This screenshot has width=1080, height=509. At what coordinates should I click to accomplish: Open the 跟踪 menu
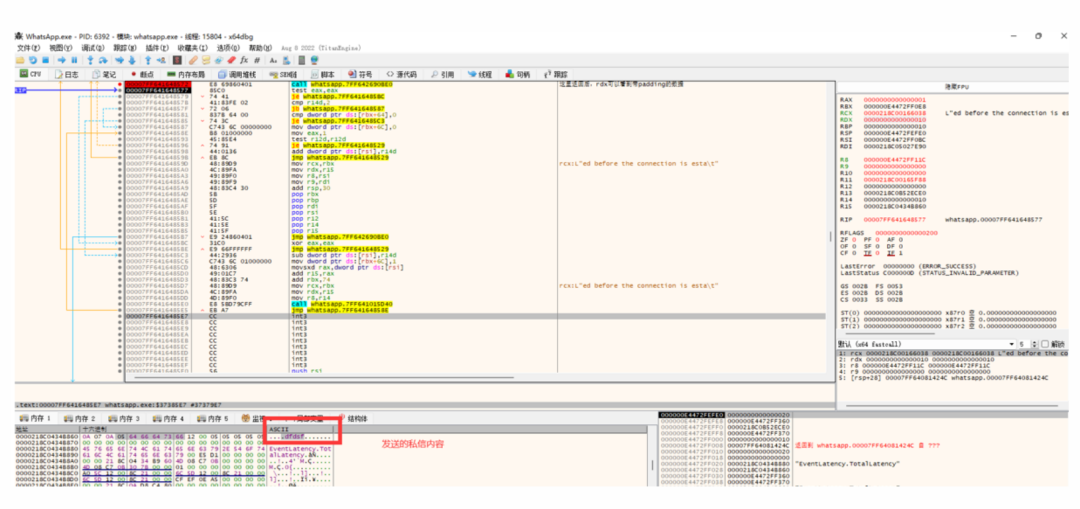[125, 48]
